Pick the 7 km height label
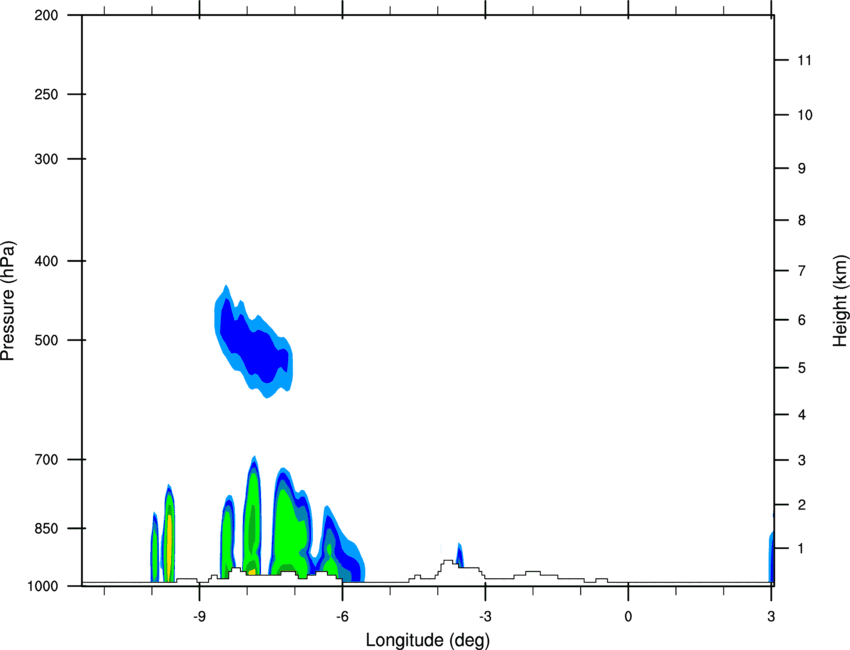Image resolution: width=850 pixels, height=650 pixels. (802, 271)
